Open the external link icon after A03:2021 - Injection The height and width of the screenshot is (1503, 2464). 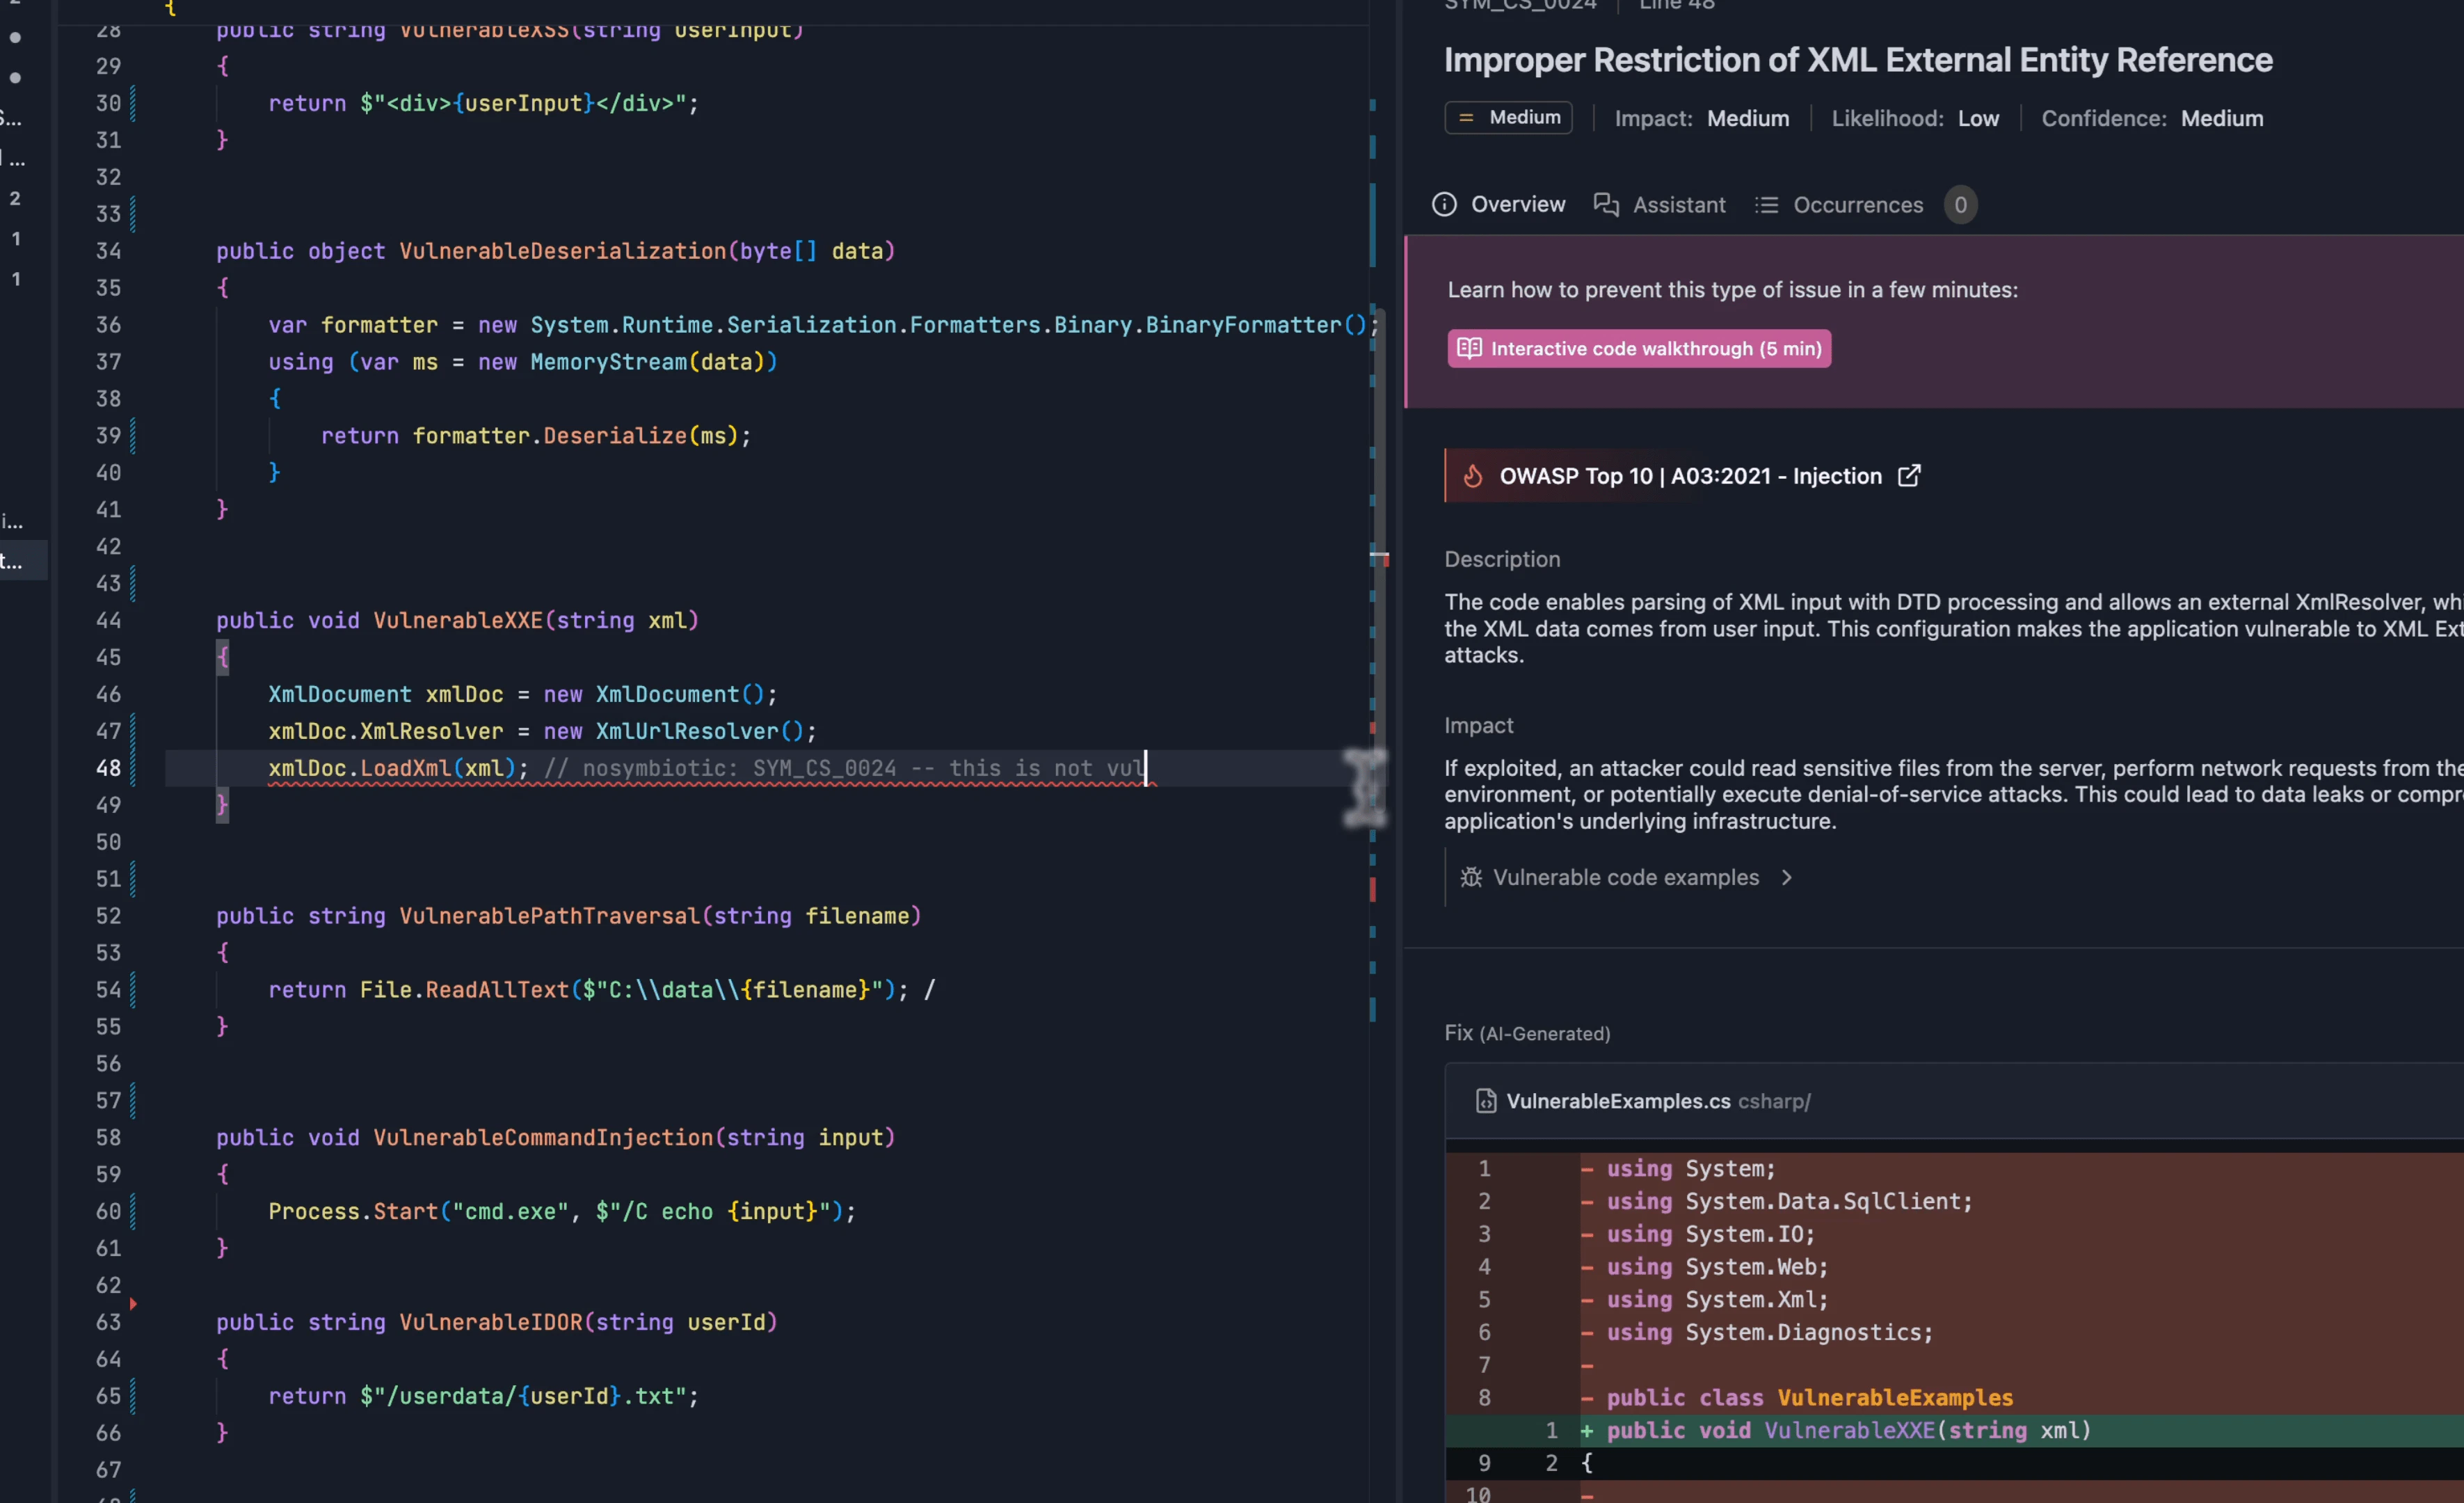click(1909, 475)
